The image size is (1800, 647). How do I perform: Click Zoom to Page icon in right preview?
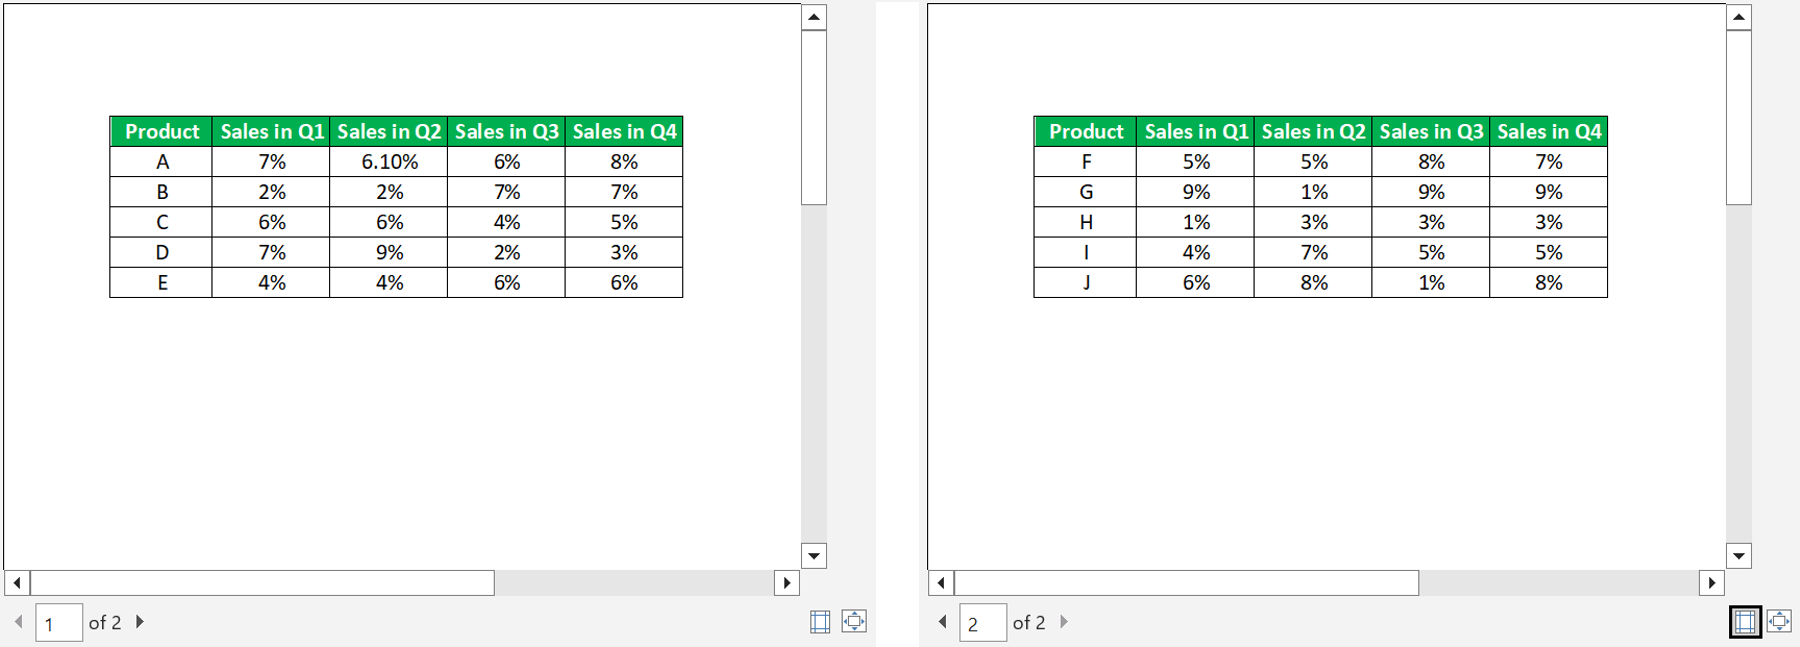click(1779, 622)
